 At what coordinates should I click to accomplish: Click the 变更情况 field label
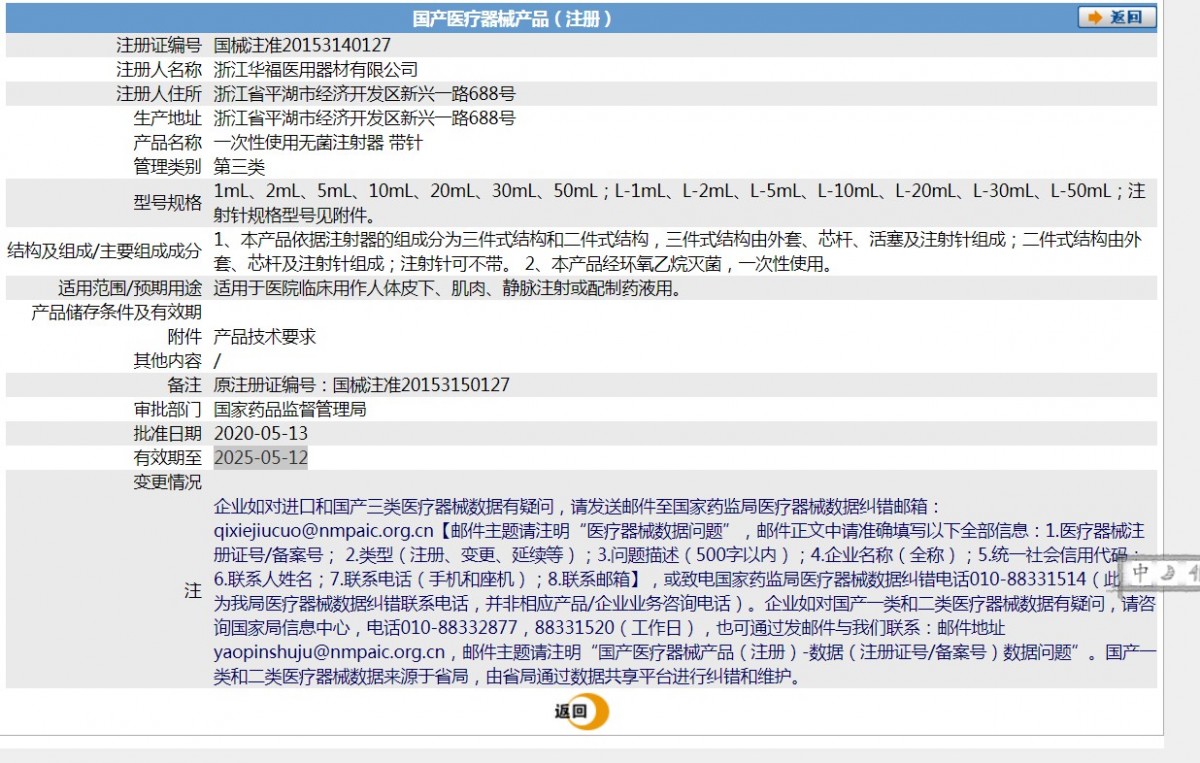click(x=167, y=482)
